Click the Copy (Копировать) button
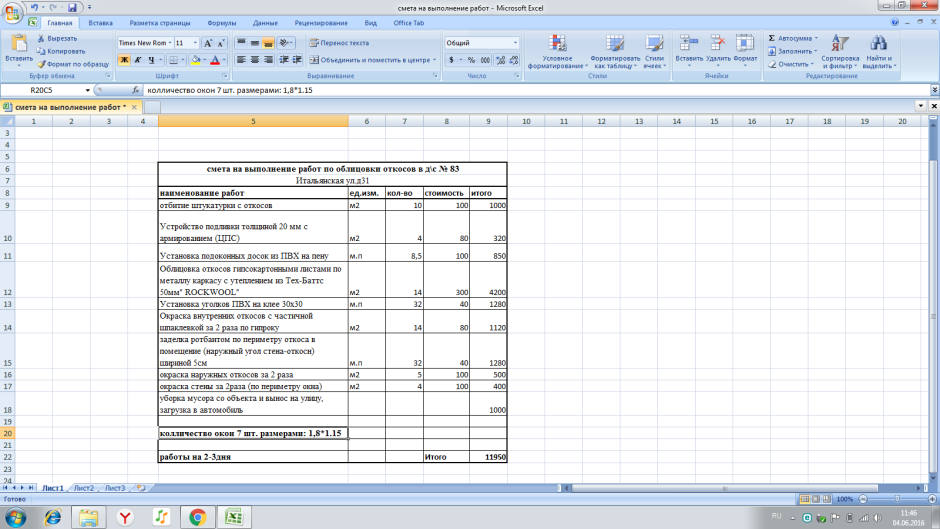 pyautogui.click(x=61, y=51)
